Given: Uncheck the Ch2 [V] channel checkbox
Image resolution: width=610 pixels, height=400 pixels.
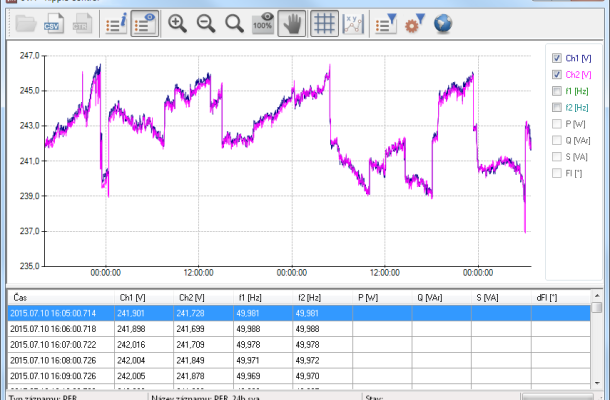Looking at the screenshot, I should 557,75.
